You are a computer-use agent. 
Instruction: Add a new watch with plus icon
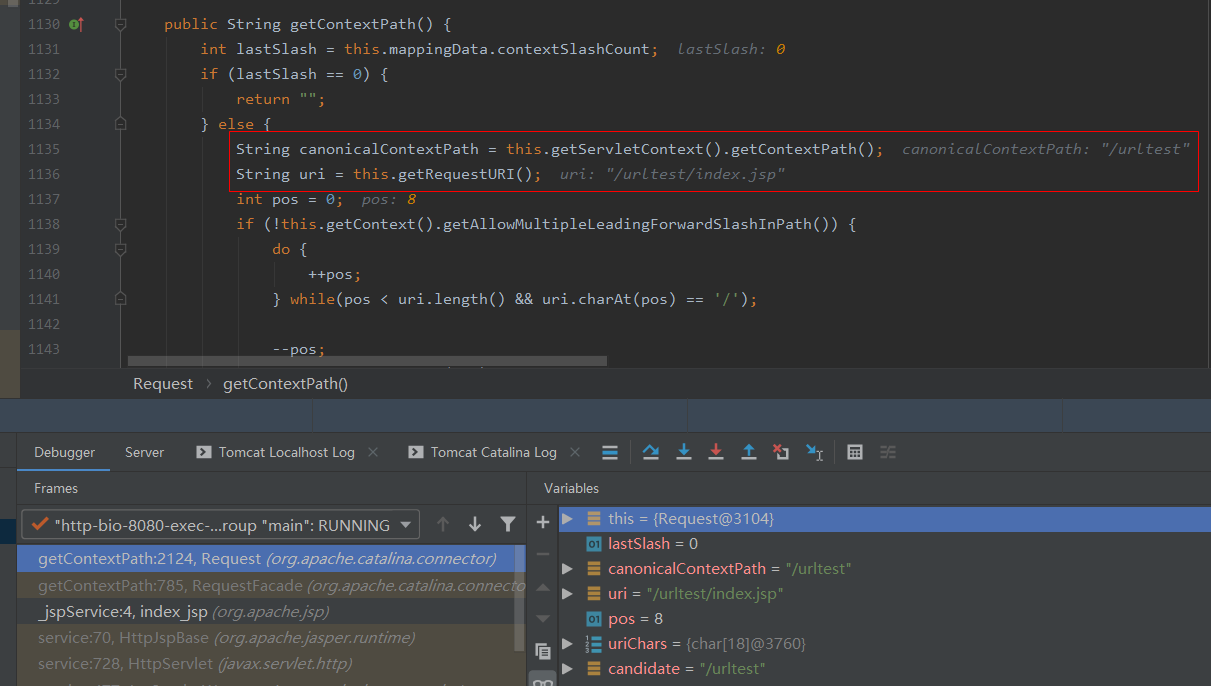pyautogui.click(x=543, y=522)
